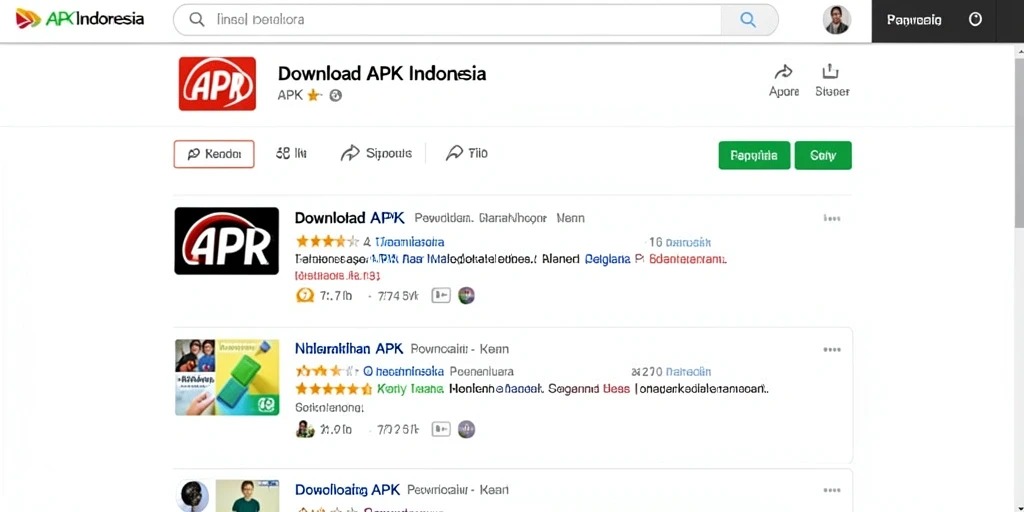The image size is (1024, 512).
Task: Open the collage thumbnail of Nhlarnklhan APK
Action: pyautogui.click(x=227, y=377)
